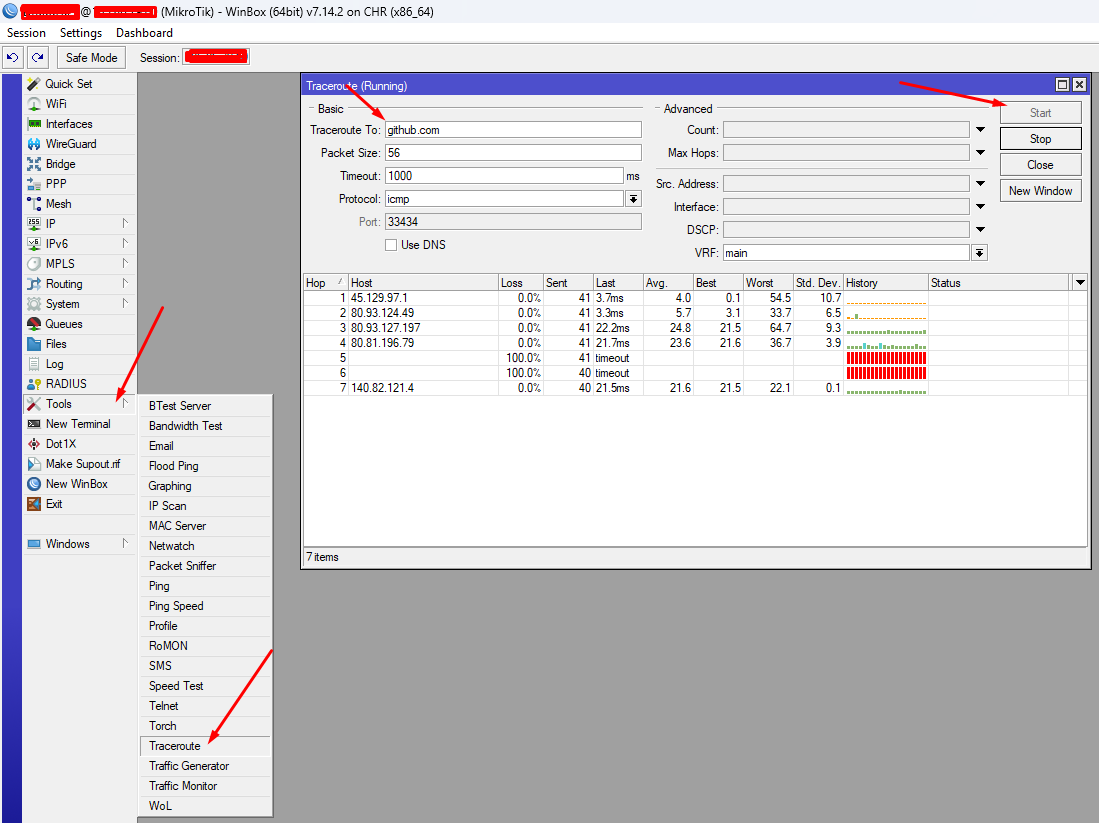Select hop row 80.93.124.49
Viewport: 1099px width, 823px height.
tap(695, 313)
